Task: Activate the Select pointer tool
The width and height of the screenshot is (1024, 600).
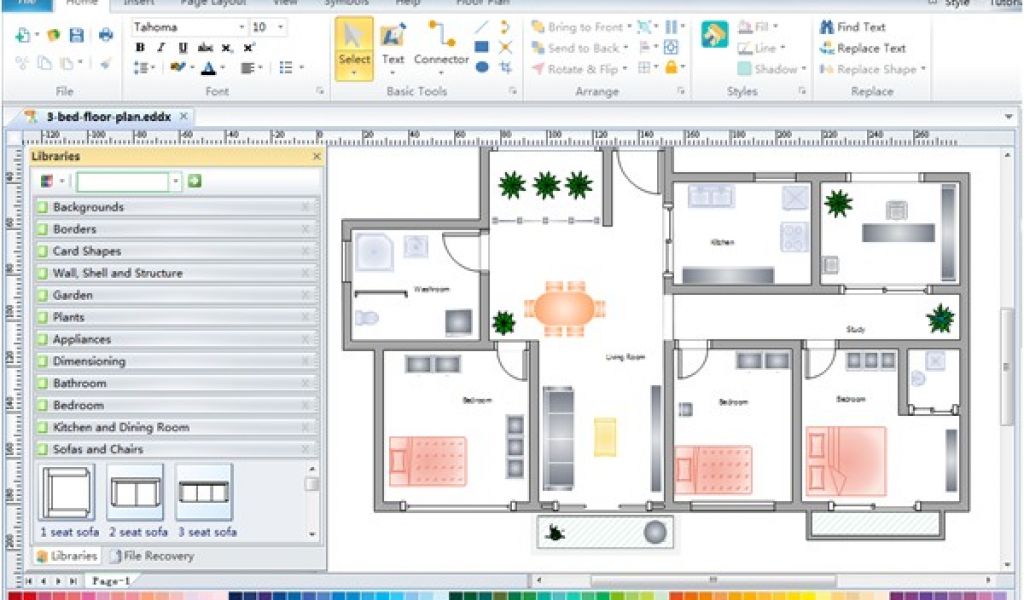Action: click(354, 47)
